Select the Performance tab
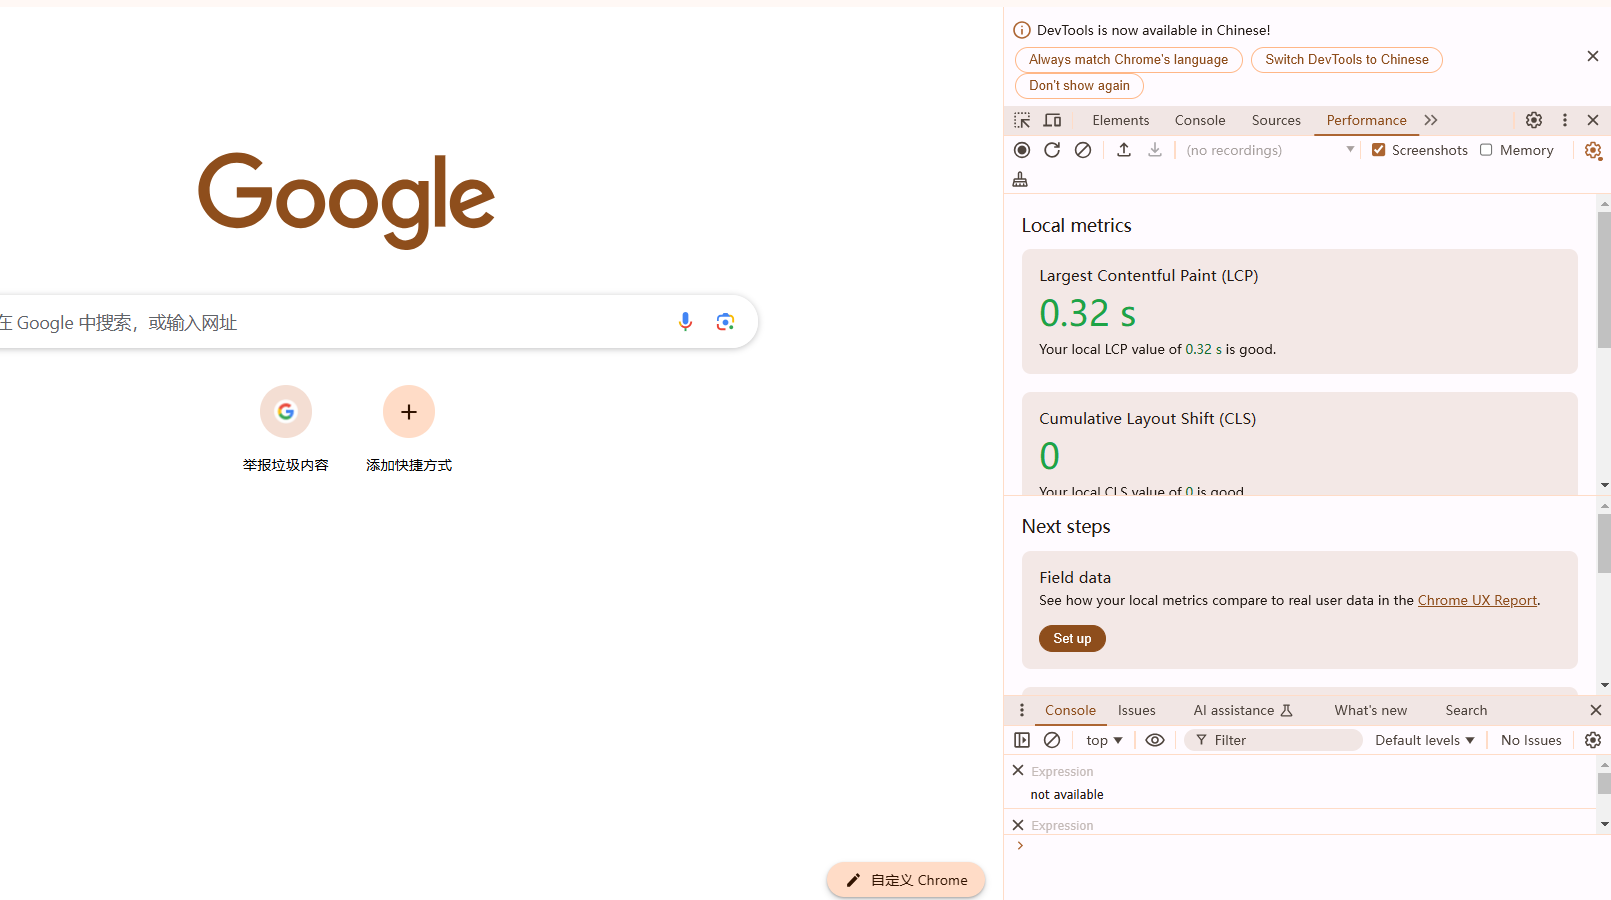The height and width of the screenshot is (900, 1611). (1366, 120)
